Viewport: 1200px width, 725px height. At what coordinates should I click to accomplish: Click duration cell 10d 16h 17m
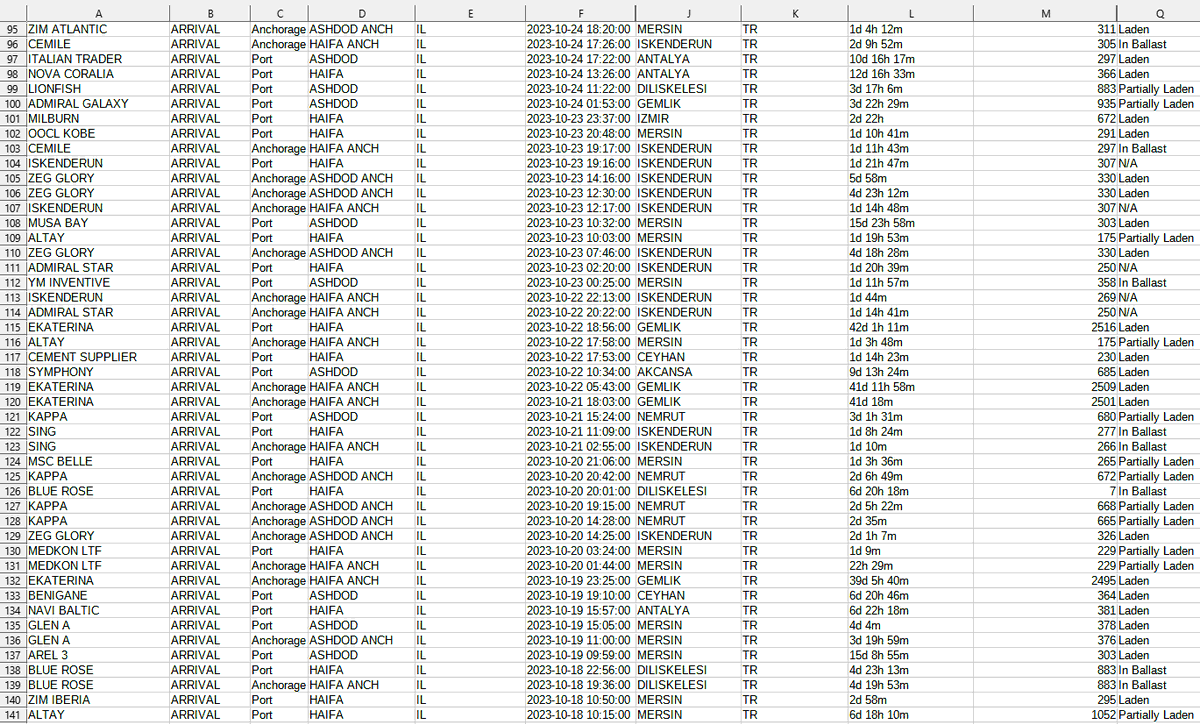point(911,59)
